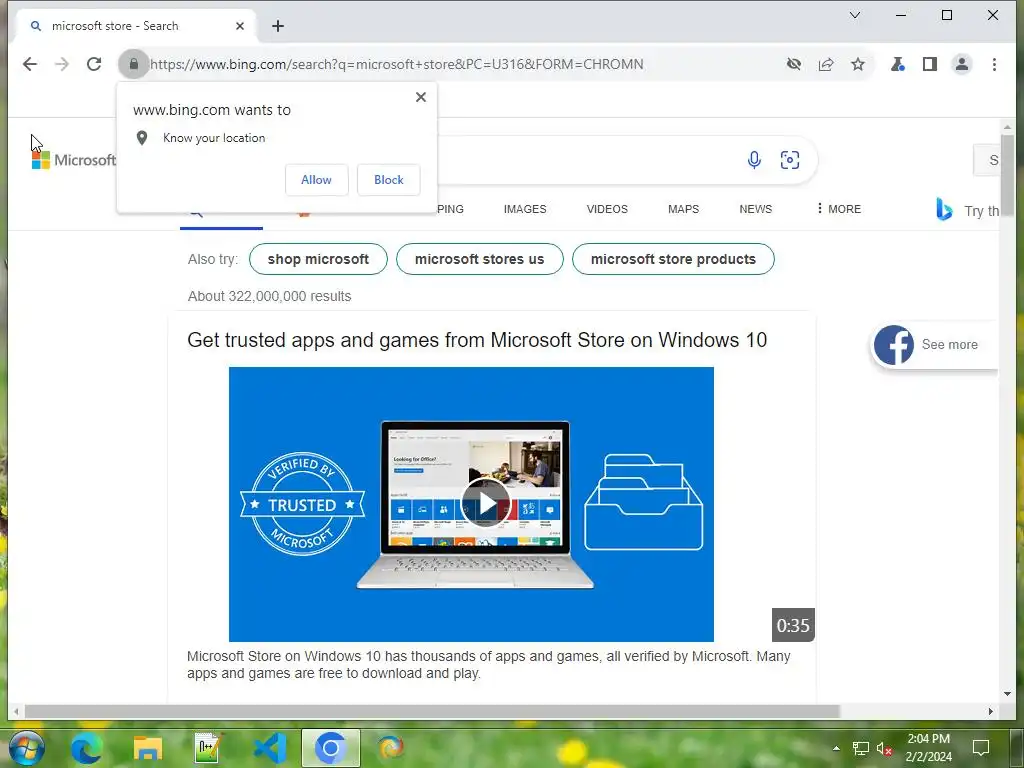The height and width of the screenshot is (768, 1024).
Task: Click the video duration badge 0:35
Action: (793, 625)
